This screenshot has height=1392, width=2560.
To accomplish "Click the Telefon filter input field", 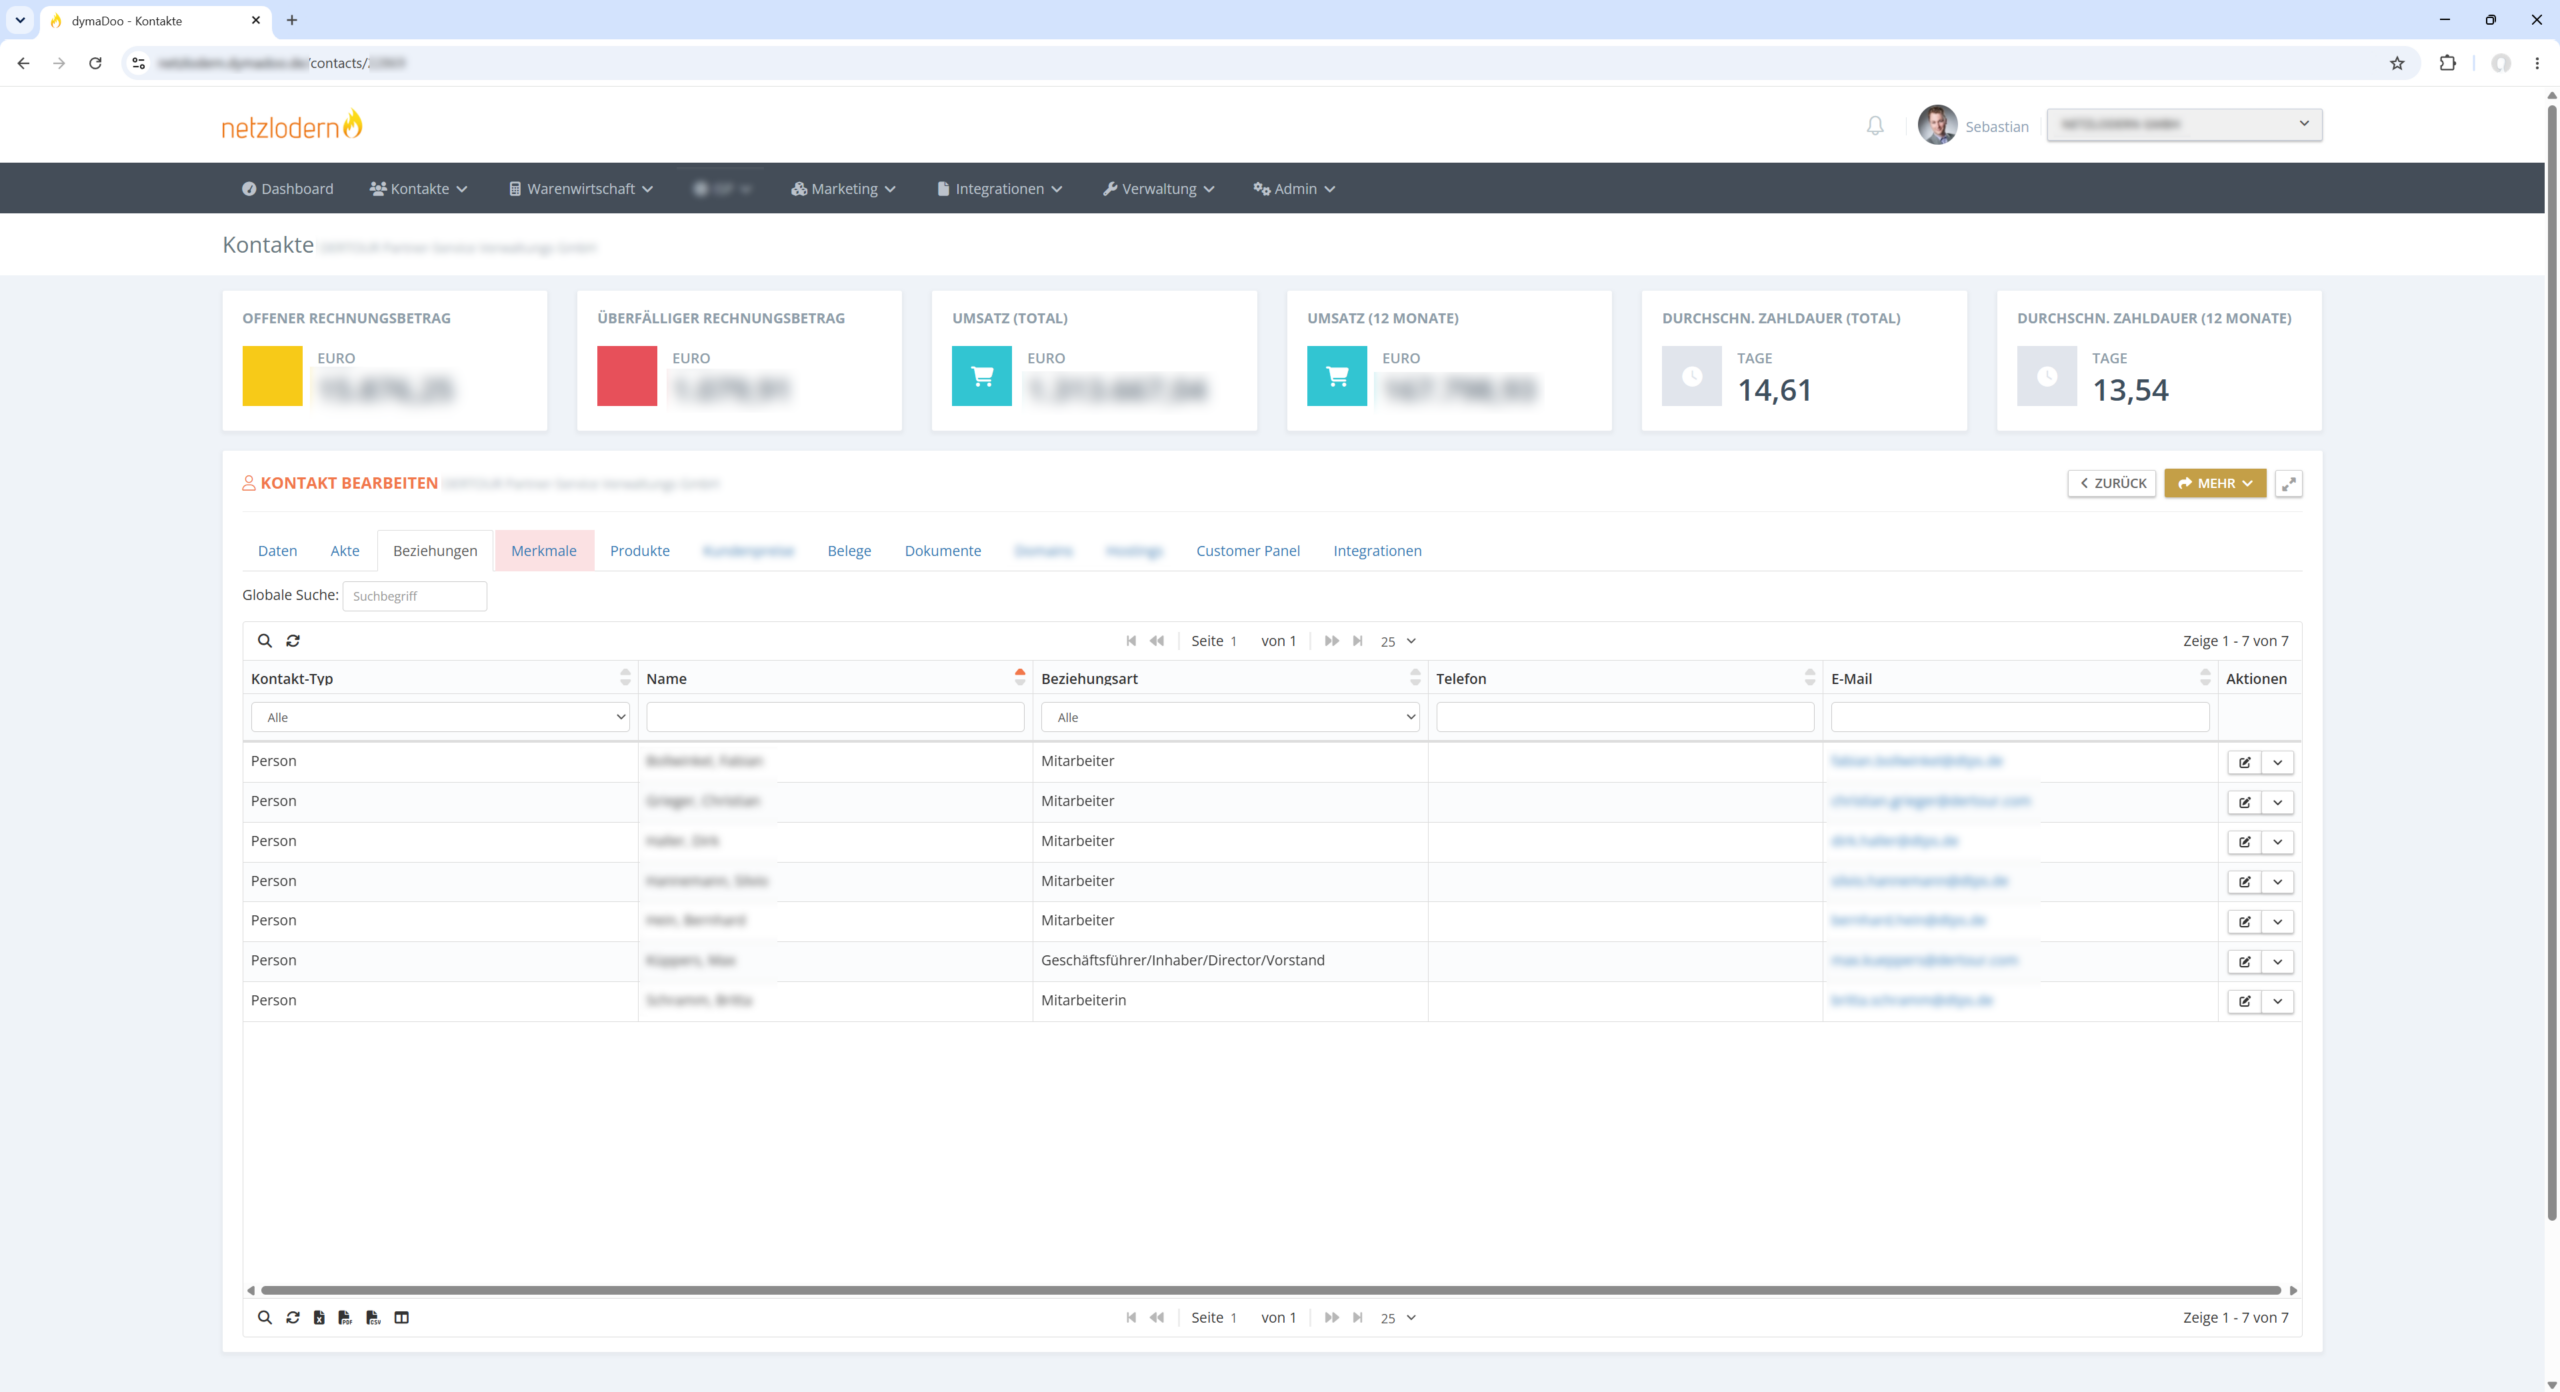I will pyautogui.click(x=1625, y=718).
